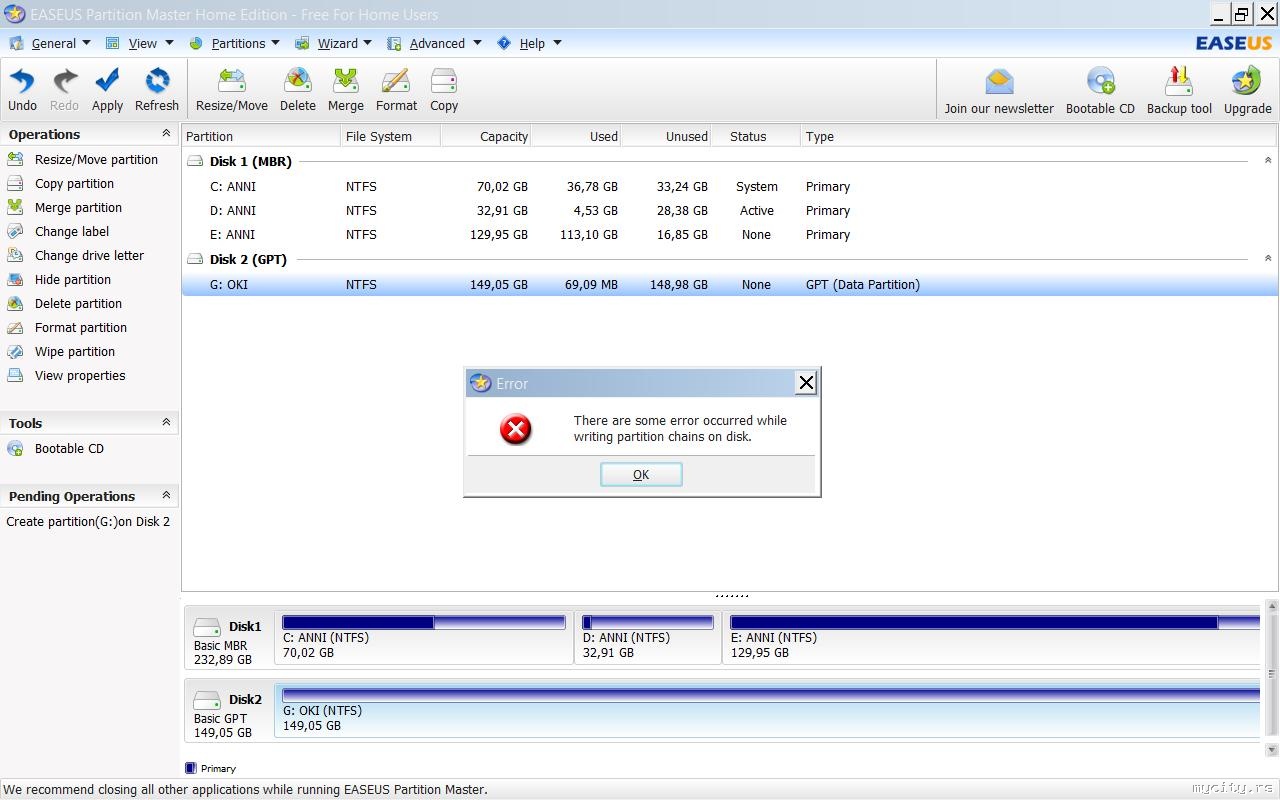1280x800 pixels.
Task: Sort by Unused column header
Action: 666,136
